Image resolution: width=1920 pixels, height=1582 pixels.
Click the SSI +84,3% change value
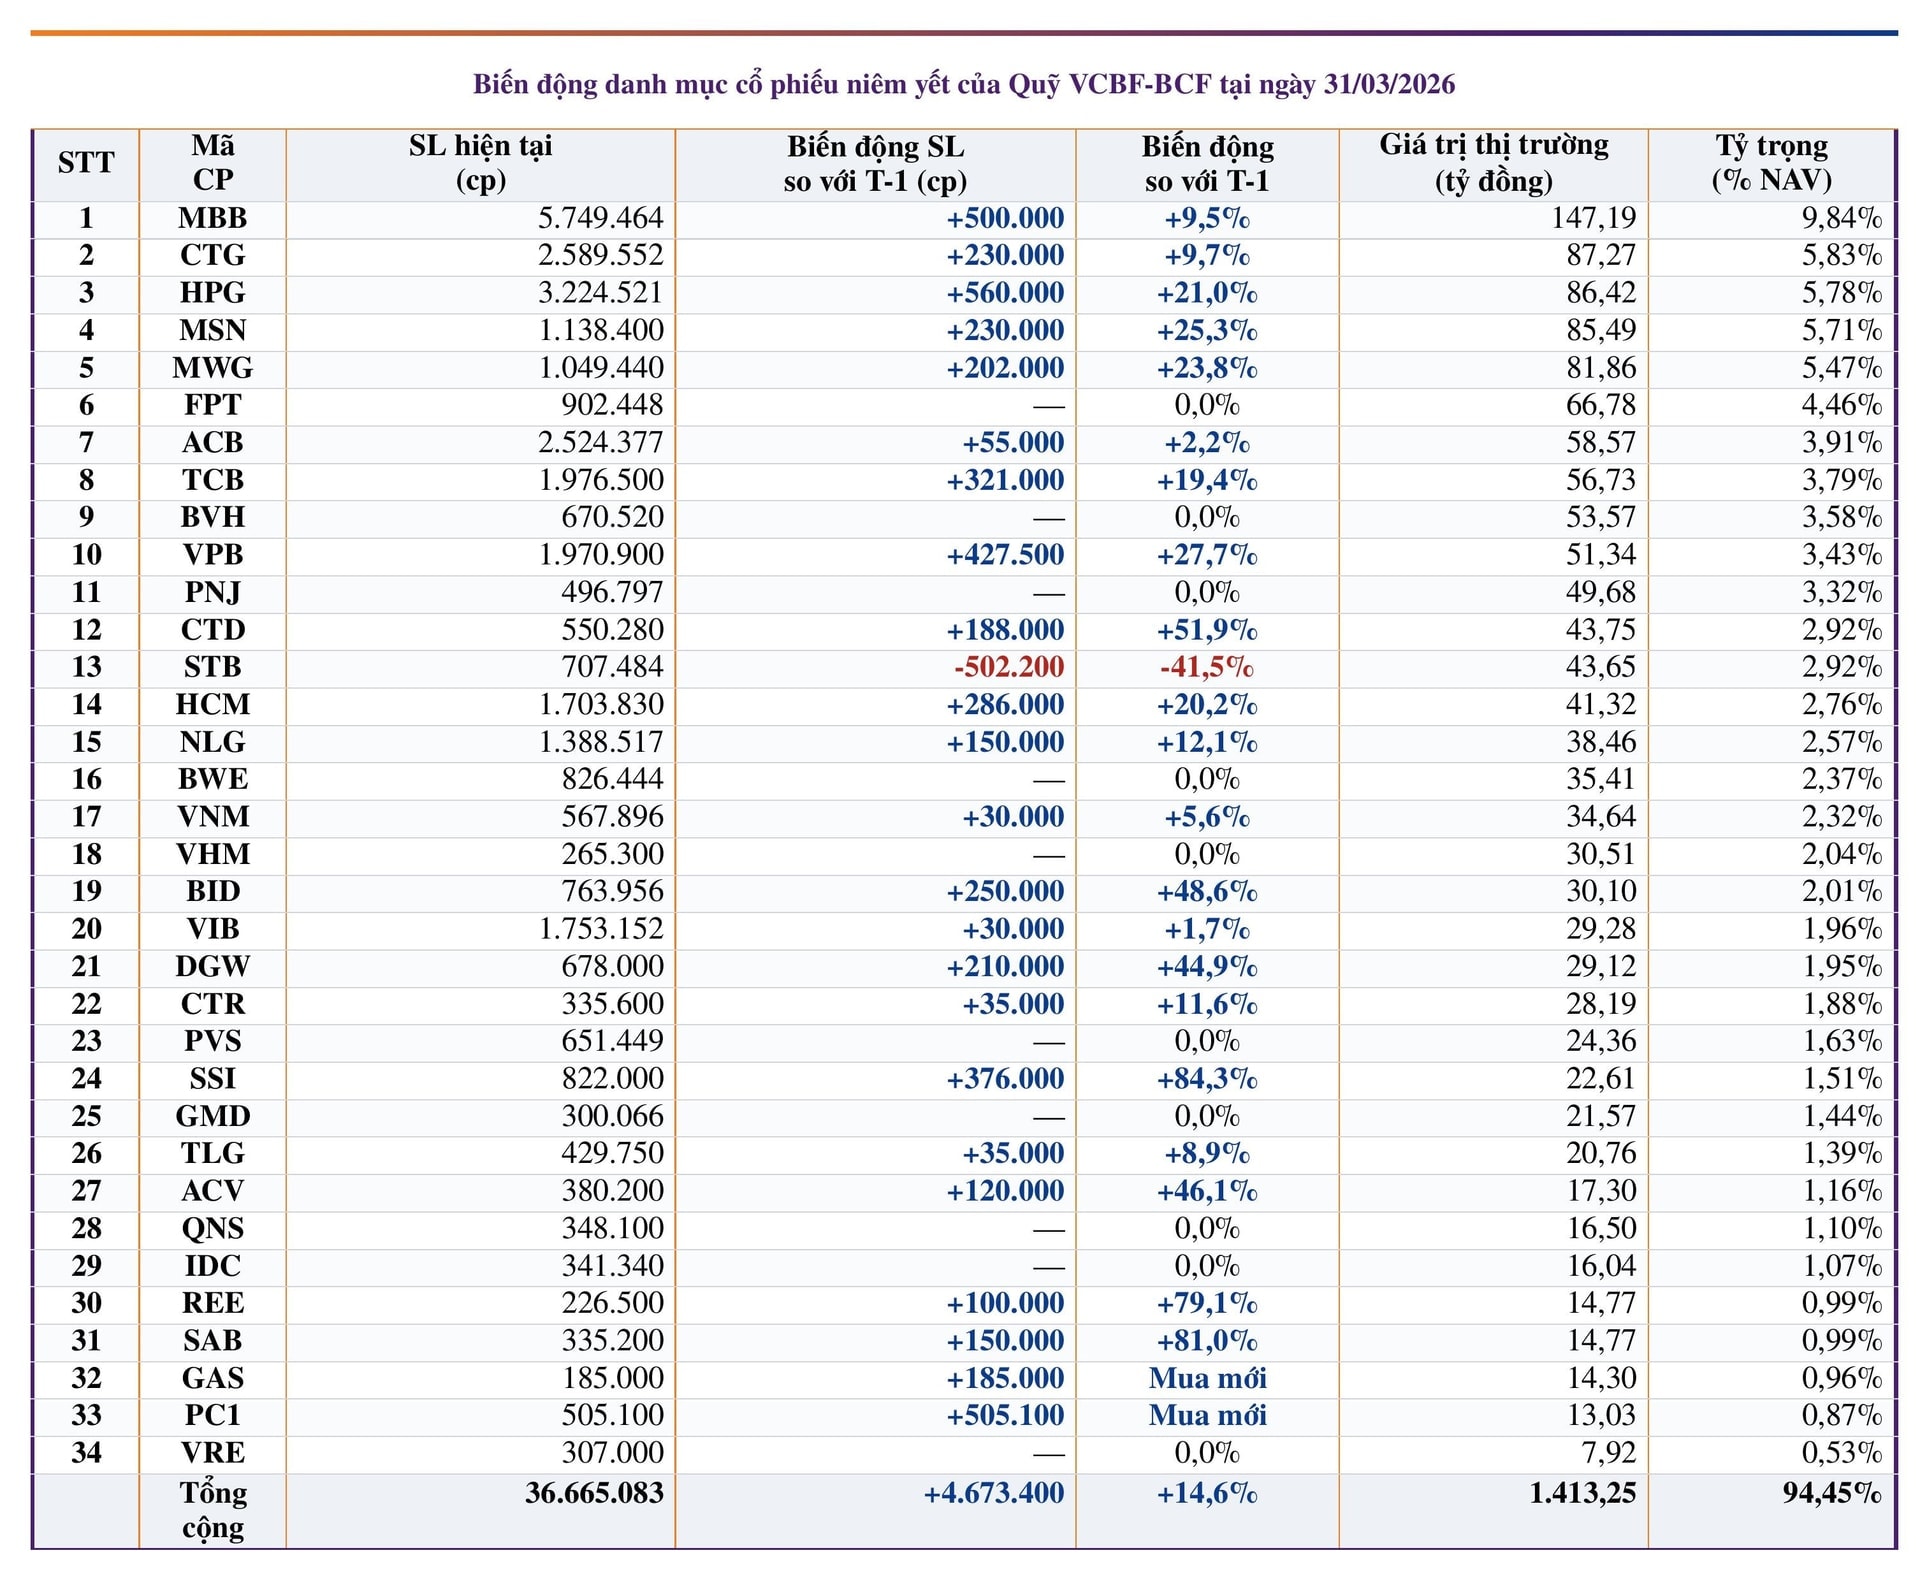pos(1207,1079)
